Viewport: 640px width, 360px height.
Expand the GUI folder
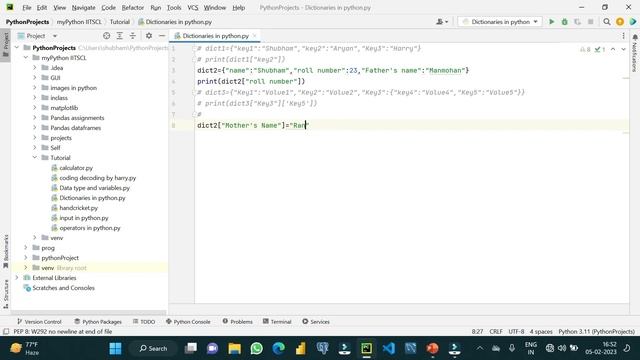click(x=35, y=78)
